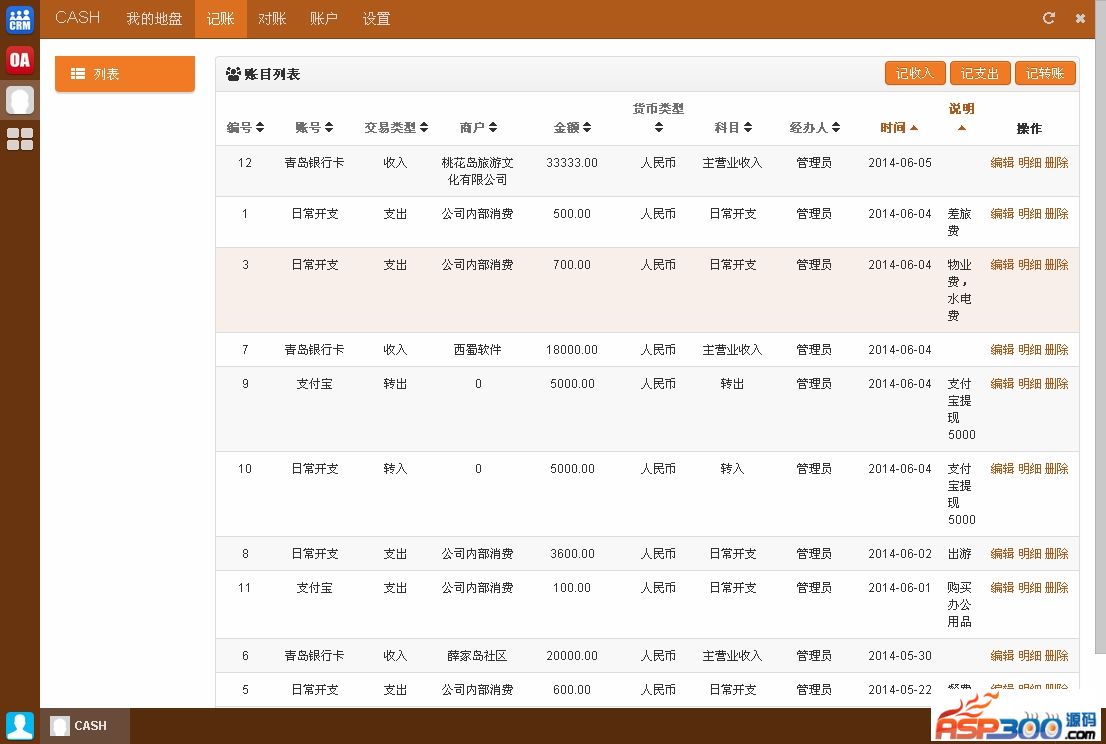The width and height of the screenshot is (1106, 744).
Task: Switch to the 对账 tab
Action: tap(272, 19)
